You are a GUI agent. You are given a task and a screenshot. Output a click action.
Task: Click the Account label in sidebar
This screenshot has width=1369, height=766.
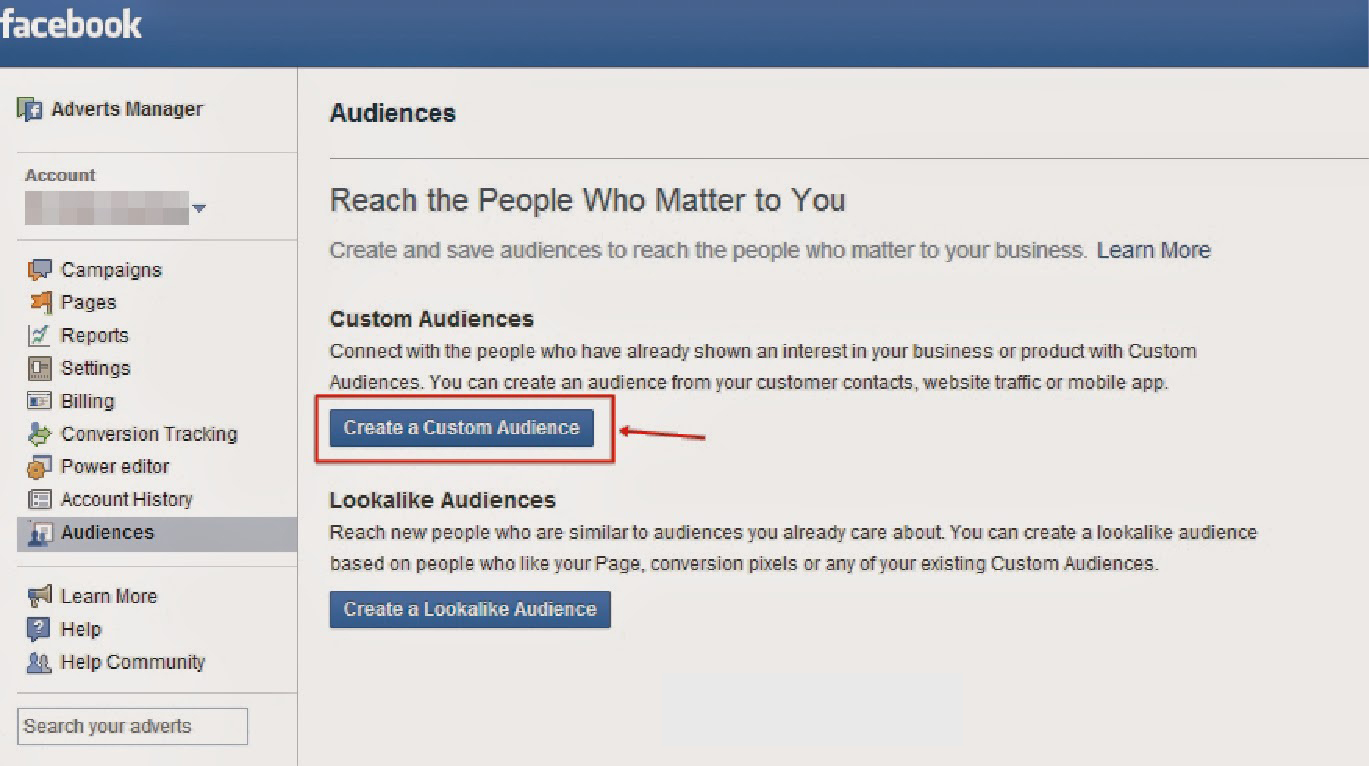[x=61, y=175]
